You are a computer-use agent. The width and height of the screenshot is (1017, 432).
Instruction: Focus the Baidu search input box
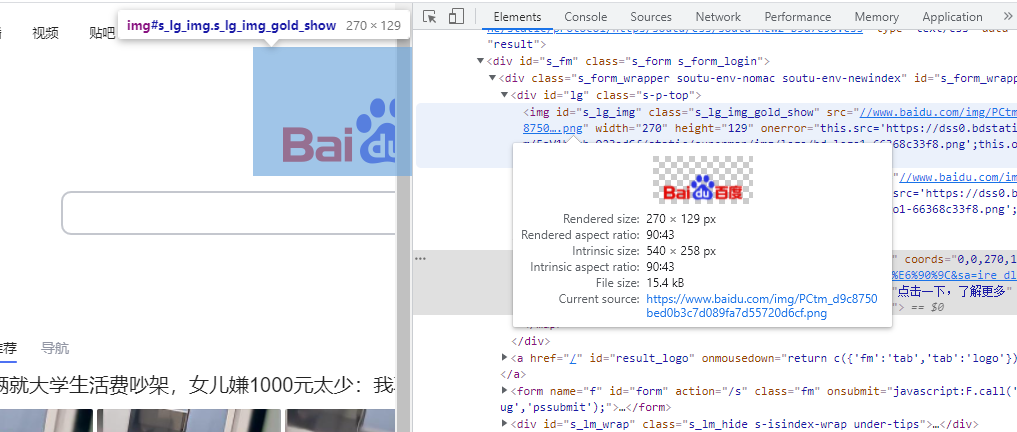click(228, 213)
